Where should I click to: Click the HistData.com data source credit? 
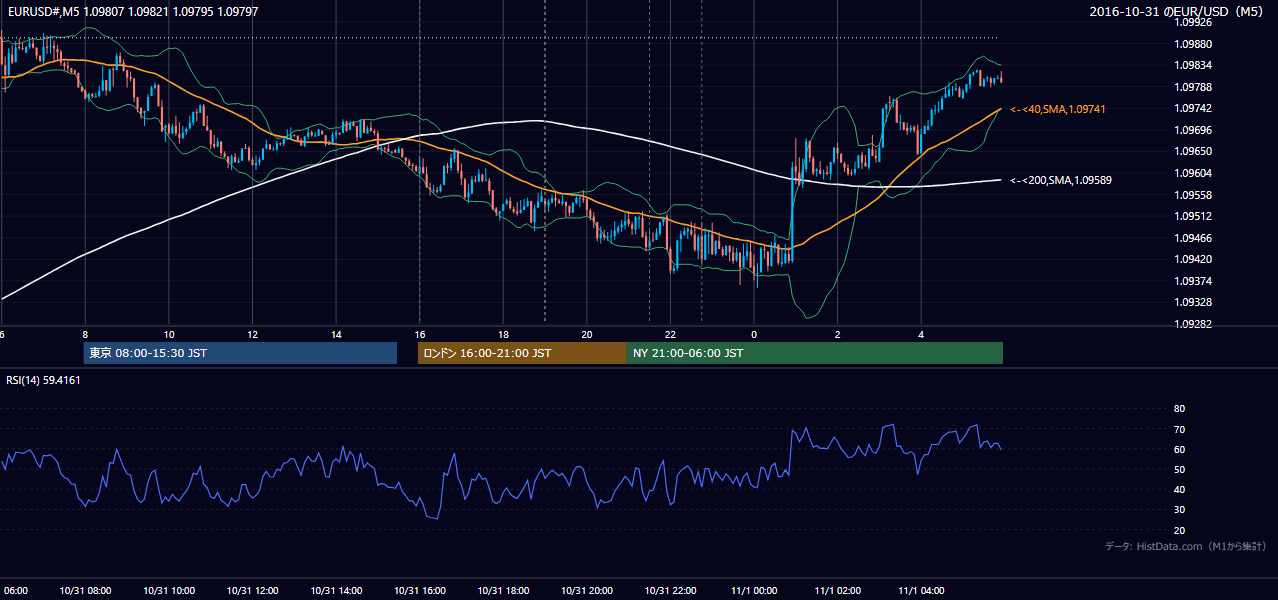click(x=1186, y=546)
